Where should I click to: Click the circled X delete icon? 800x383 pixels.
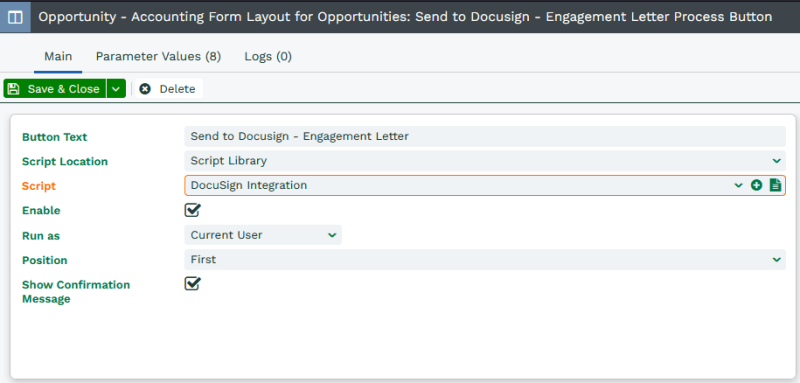pyautogui.click(x=145, y=89)
